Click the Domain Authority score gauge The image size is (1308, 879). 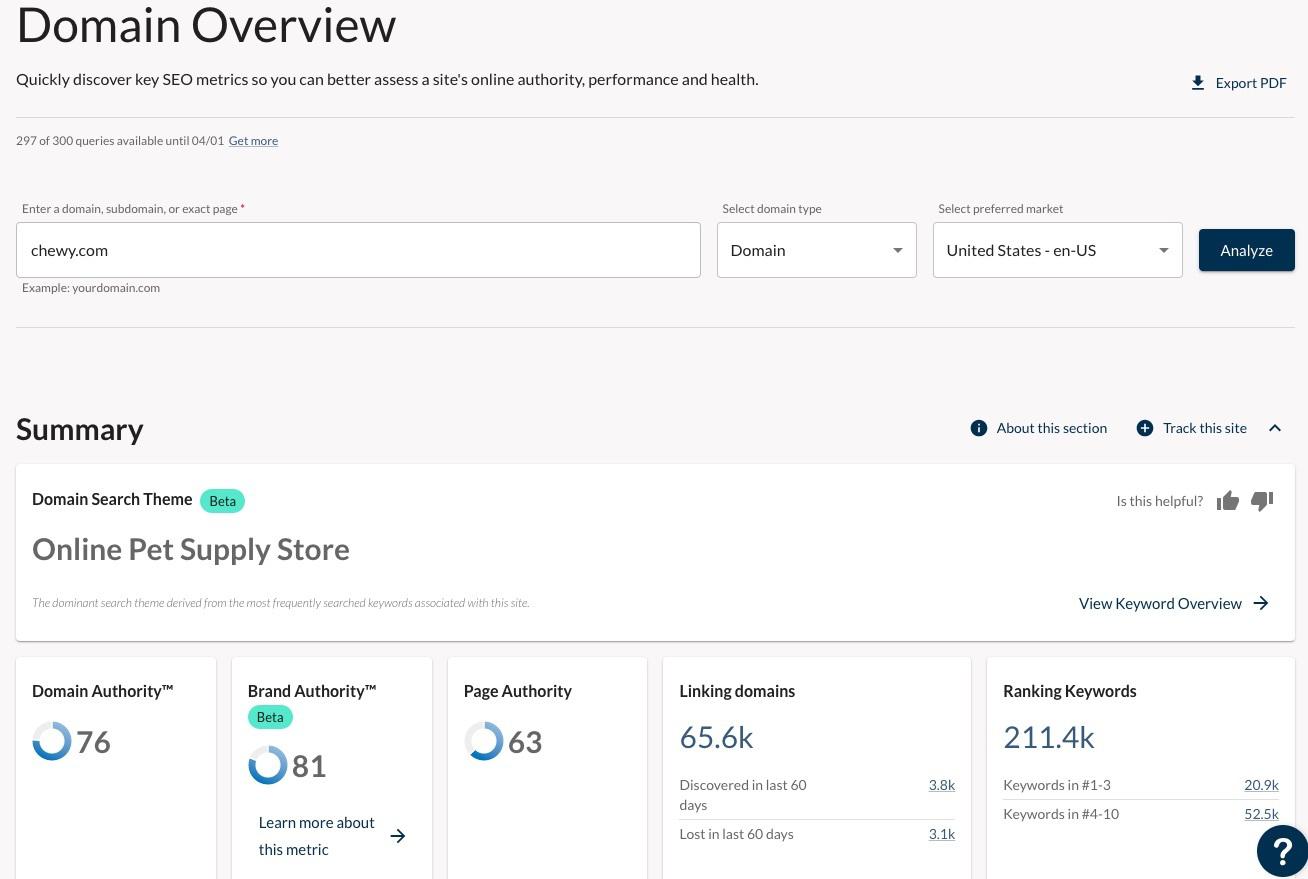[x=52, y=741]
